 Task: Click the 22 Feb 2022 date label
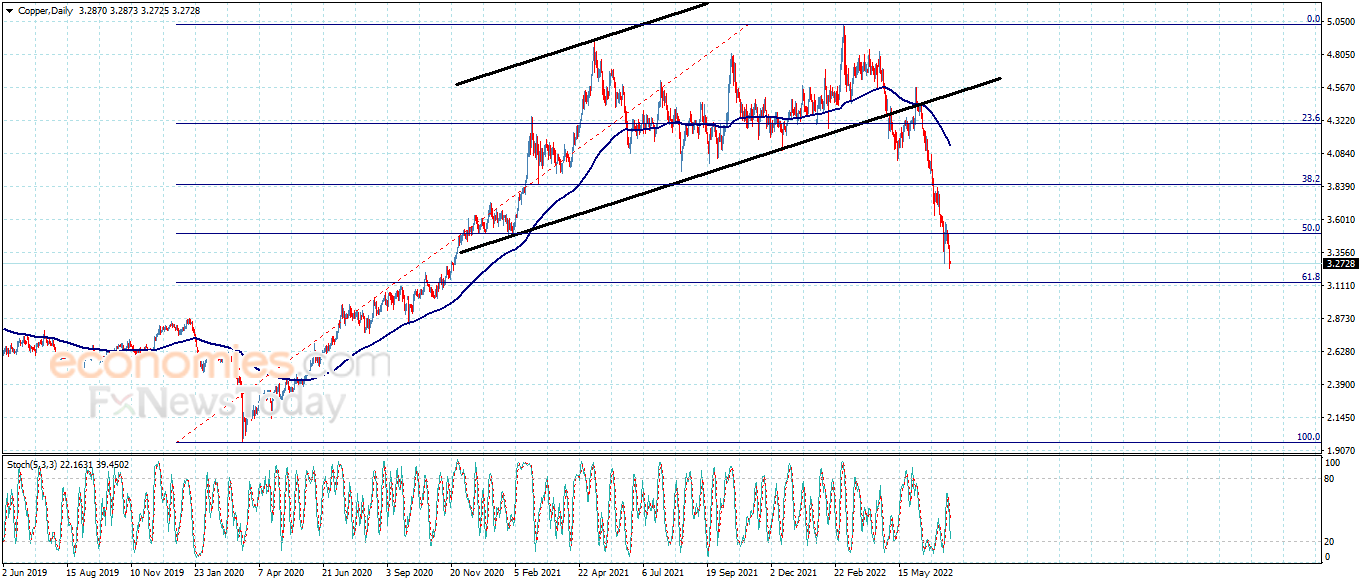pyautogui.click(x=860, y=575)
